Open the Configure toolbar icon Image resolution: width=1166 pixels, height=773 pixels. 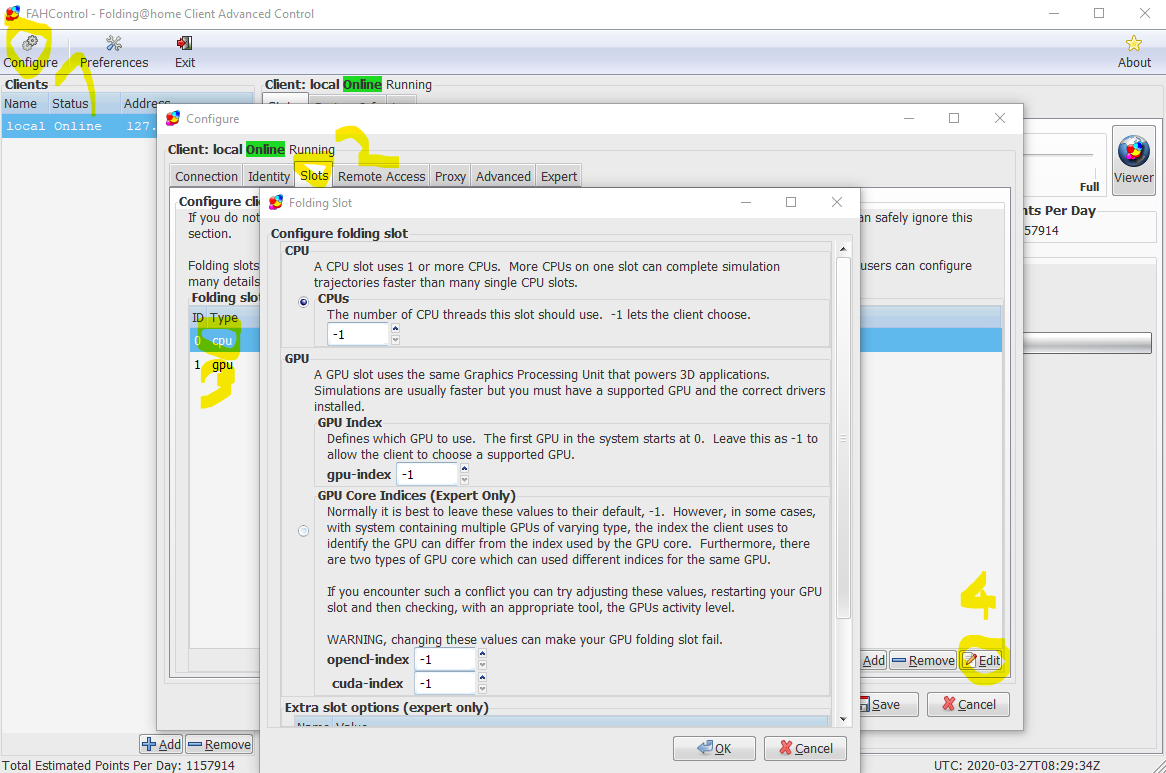pos(31,44)
